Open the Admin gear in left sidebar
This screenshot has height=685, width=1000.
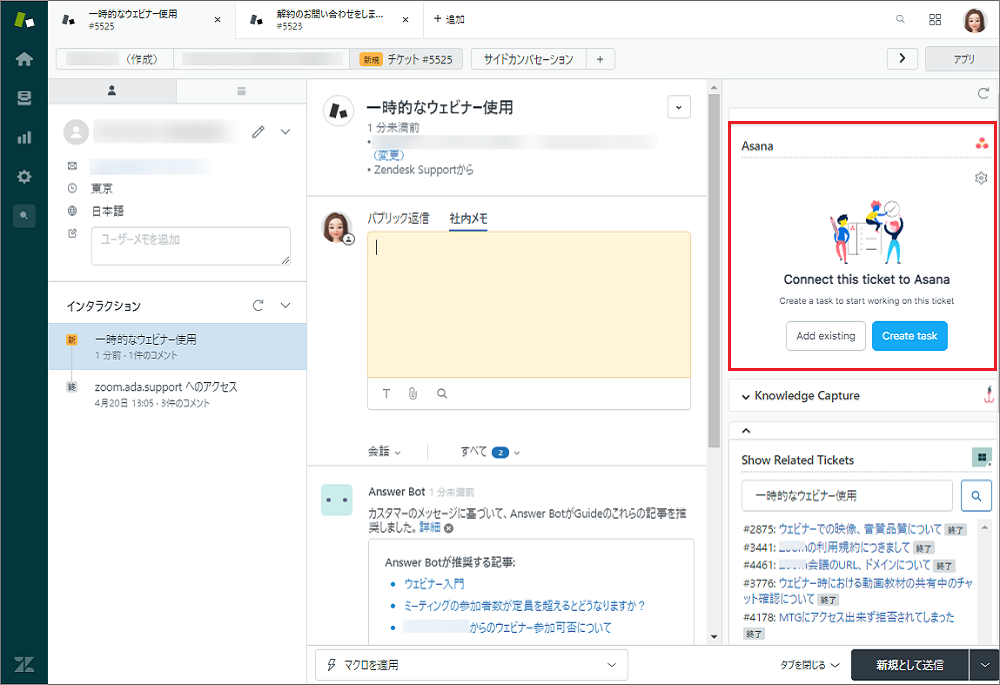click(x=24, y=177)
